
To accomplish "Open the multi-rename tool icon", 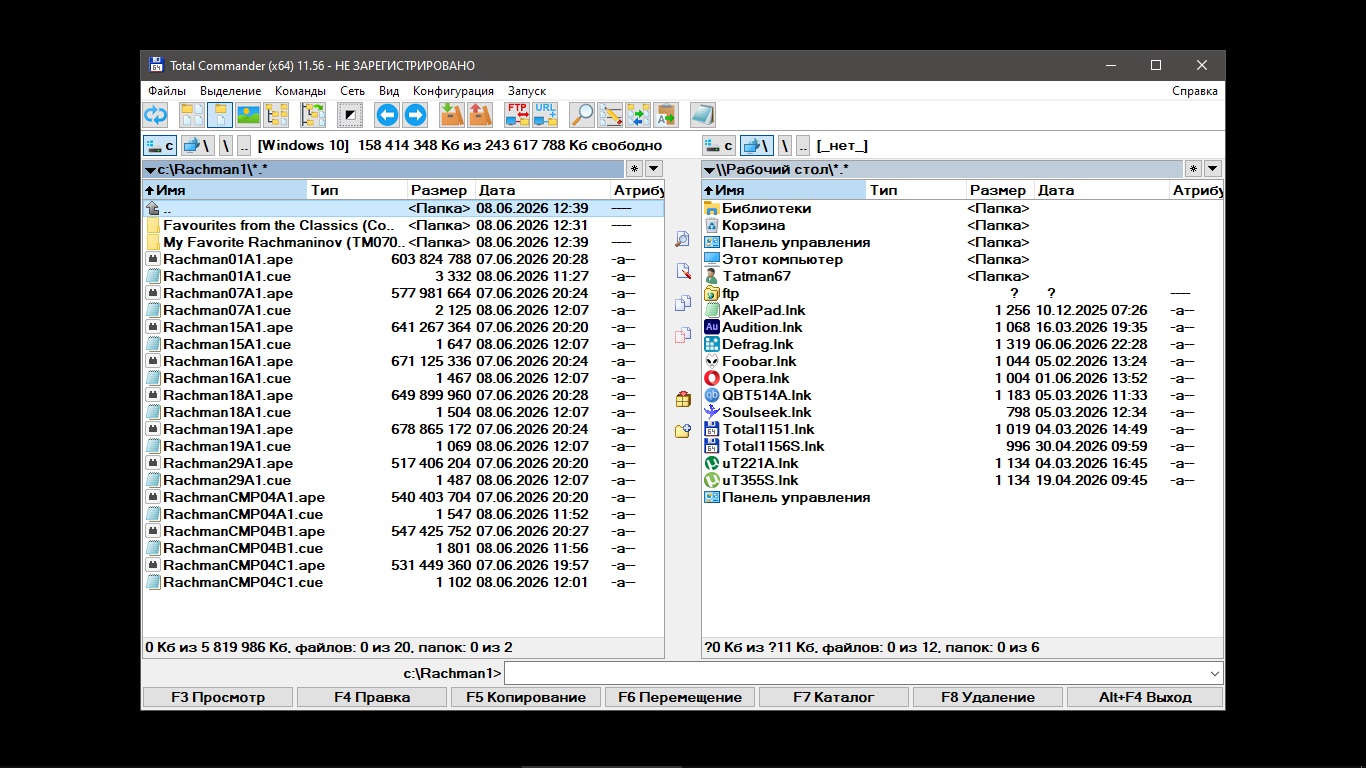I will [610, 115].
